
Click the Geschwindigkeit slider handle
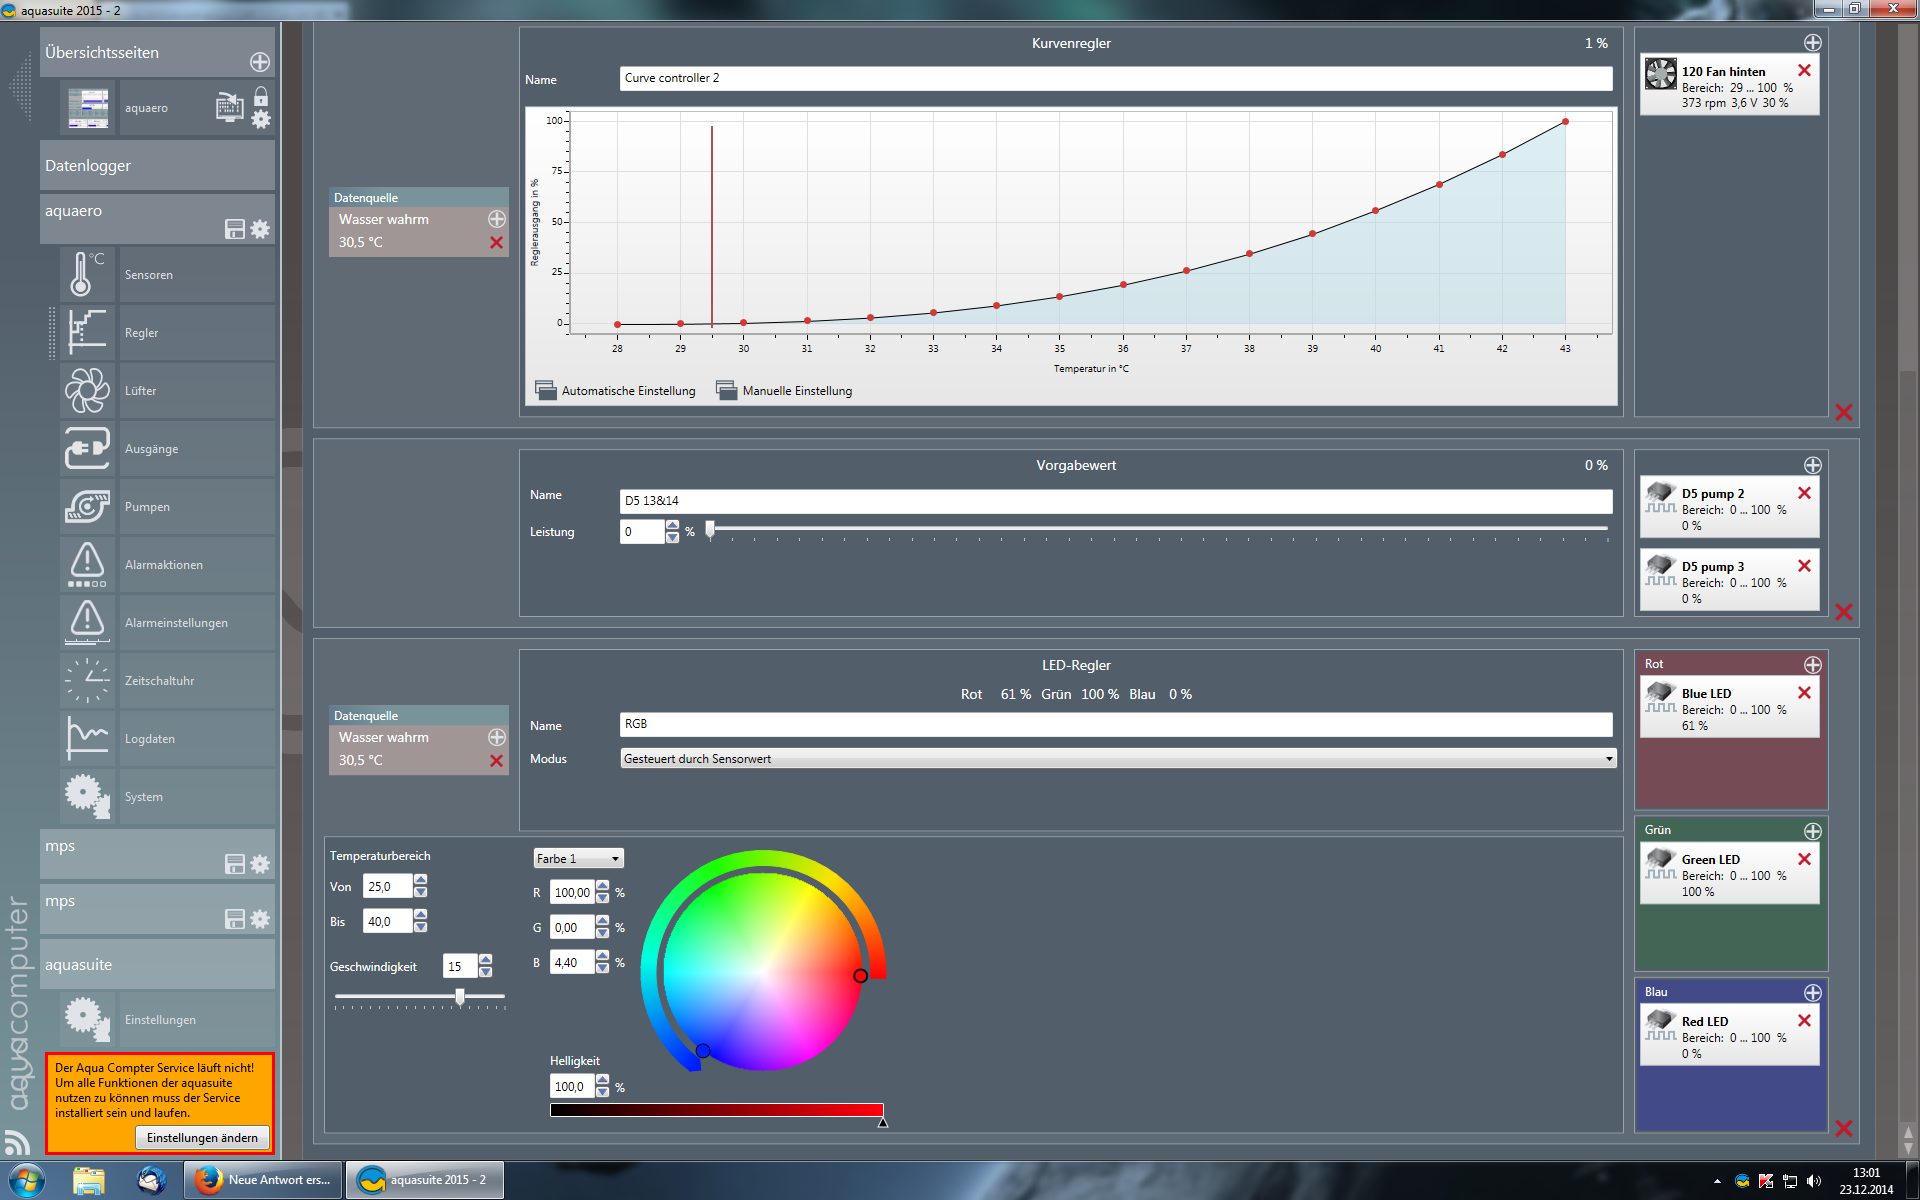pos(460,996)
